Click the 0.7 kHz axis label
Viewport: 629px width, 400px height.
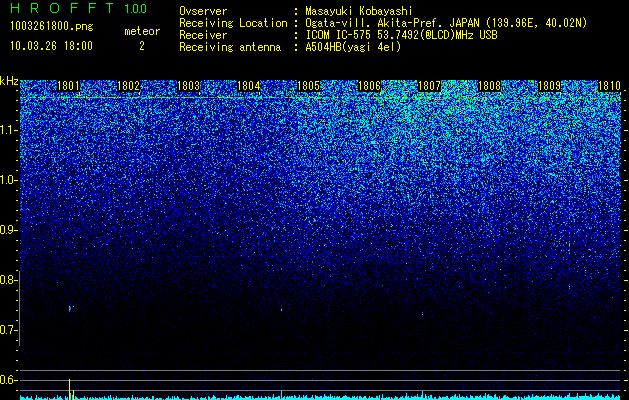[8, 330]
